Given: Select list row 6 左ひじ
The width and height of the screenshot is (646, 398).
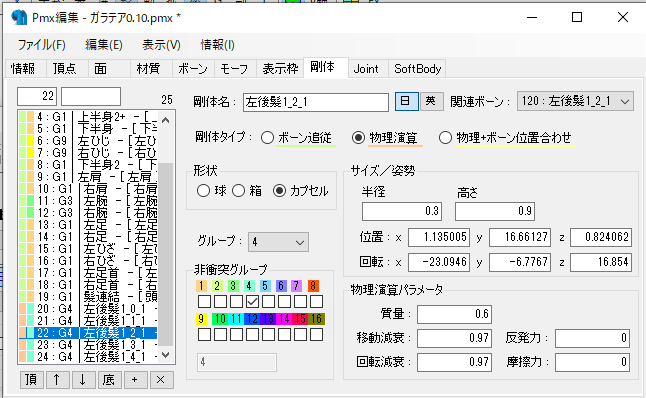Looking at the screenshot, I should point(88,141).
